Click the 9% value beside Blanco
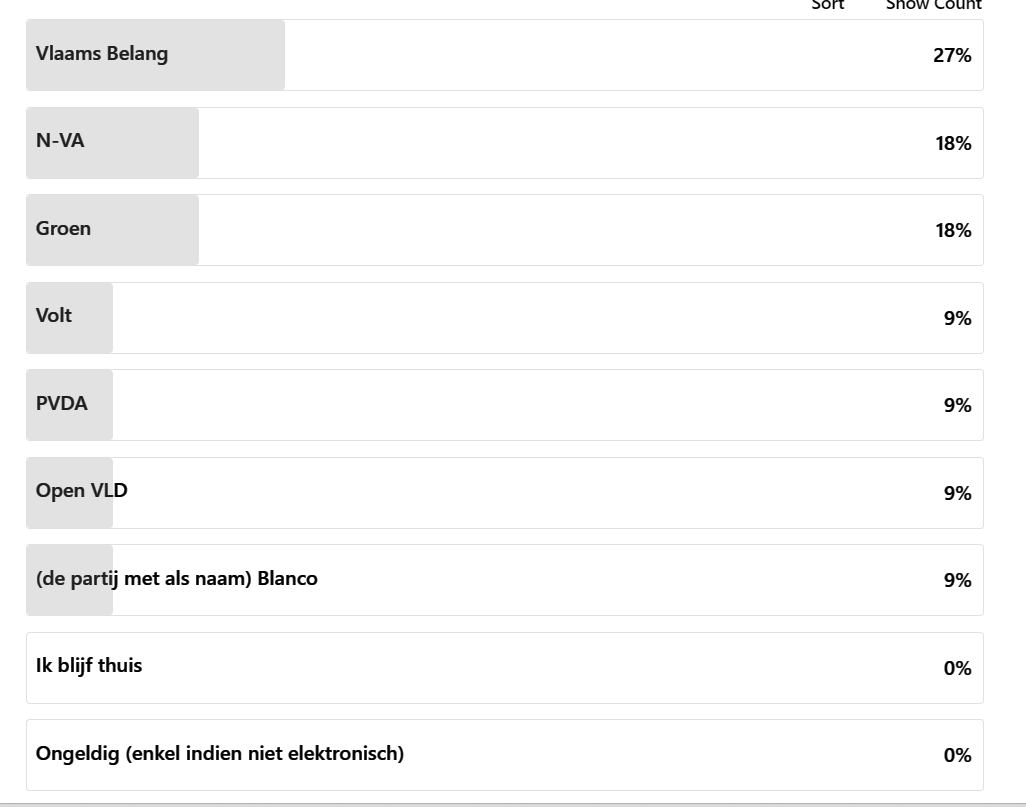The height and width of the screenshot is (807, 1026). (x=957, y=580)
